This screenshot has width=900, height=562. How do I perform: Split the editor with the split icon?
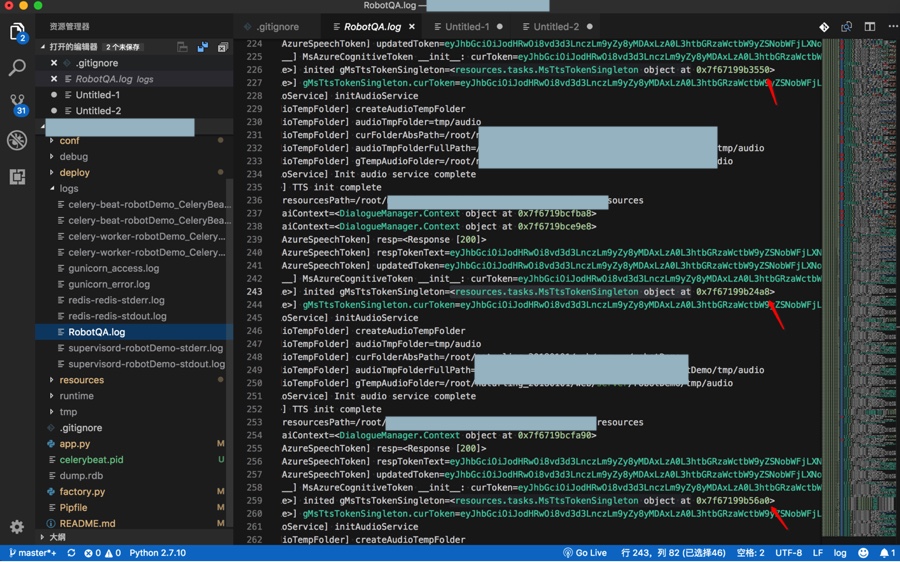coord(870,27)
